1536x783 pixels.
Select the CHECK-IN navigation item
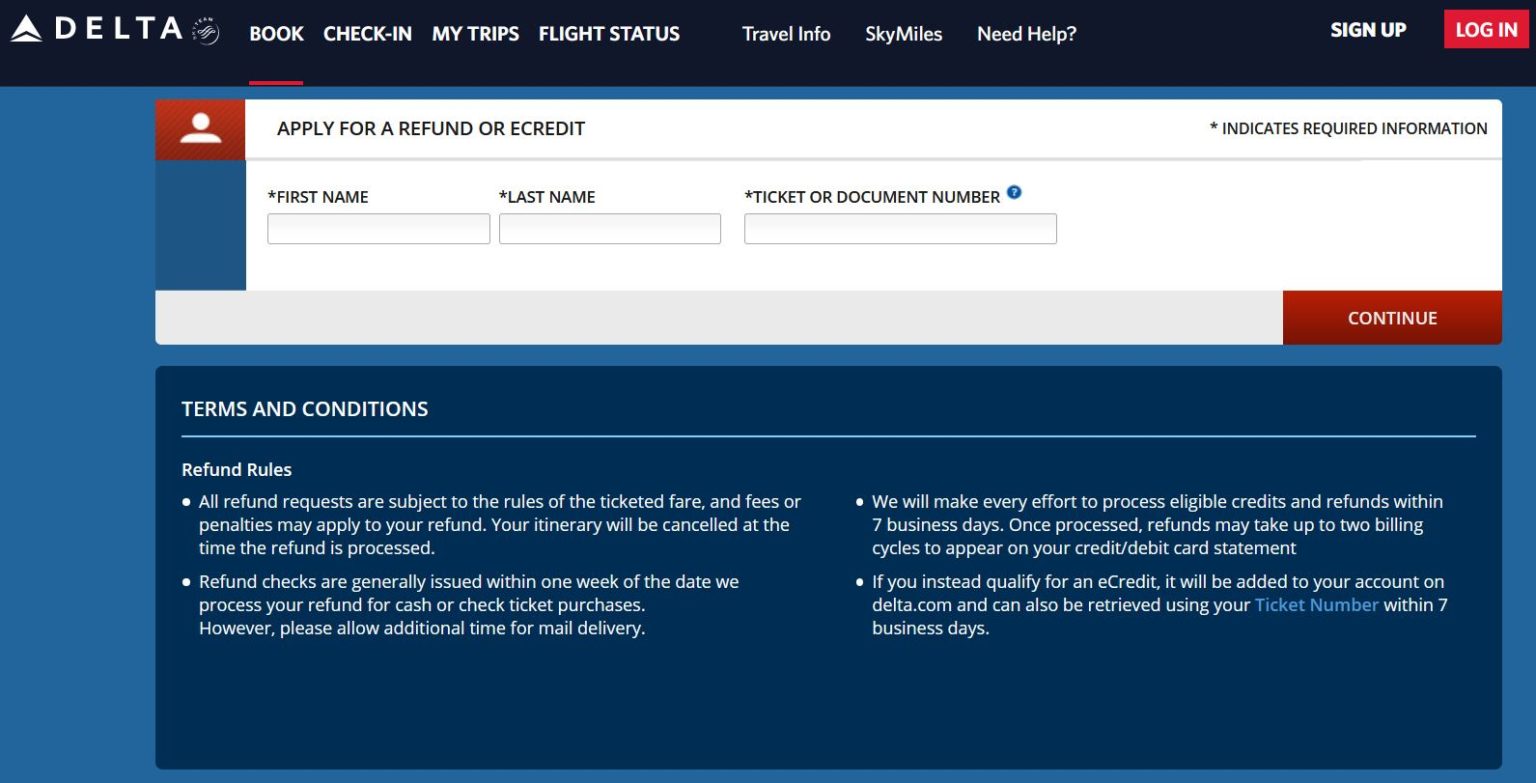[367, 33]
